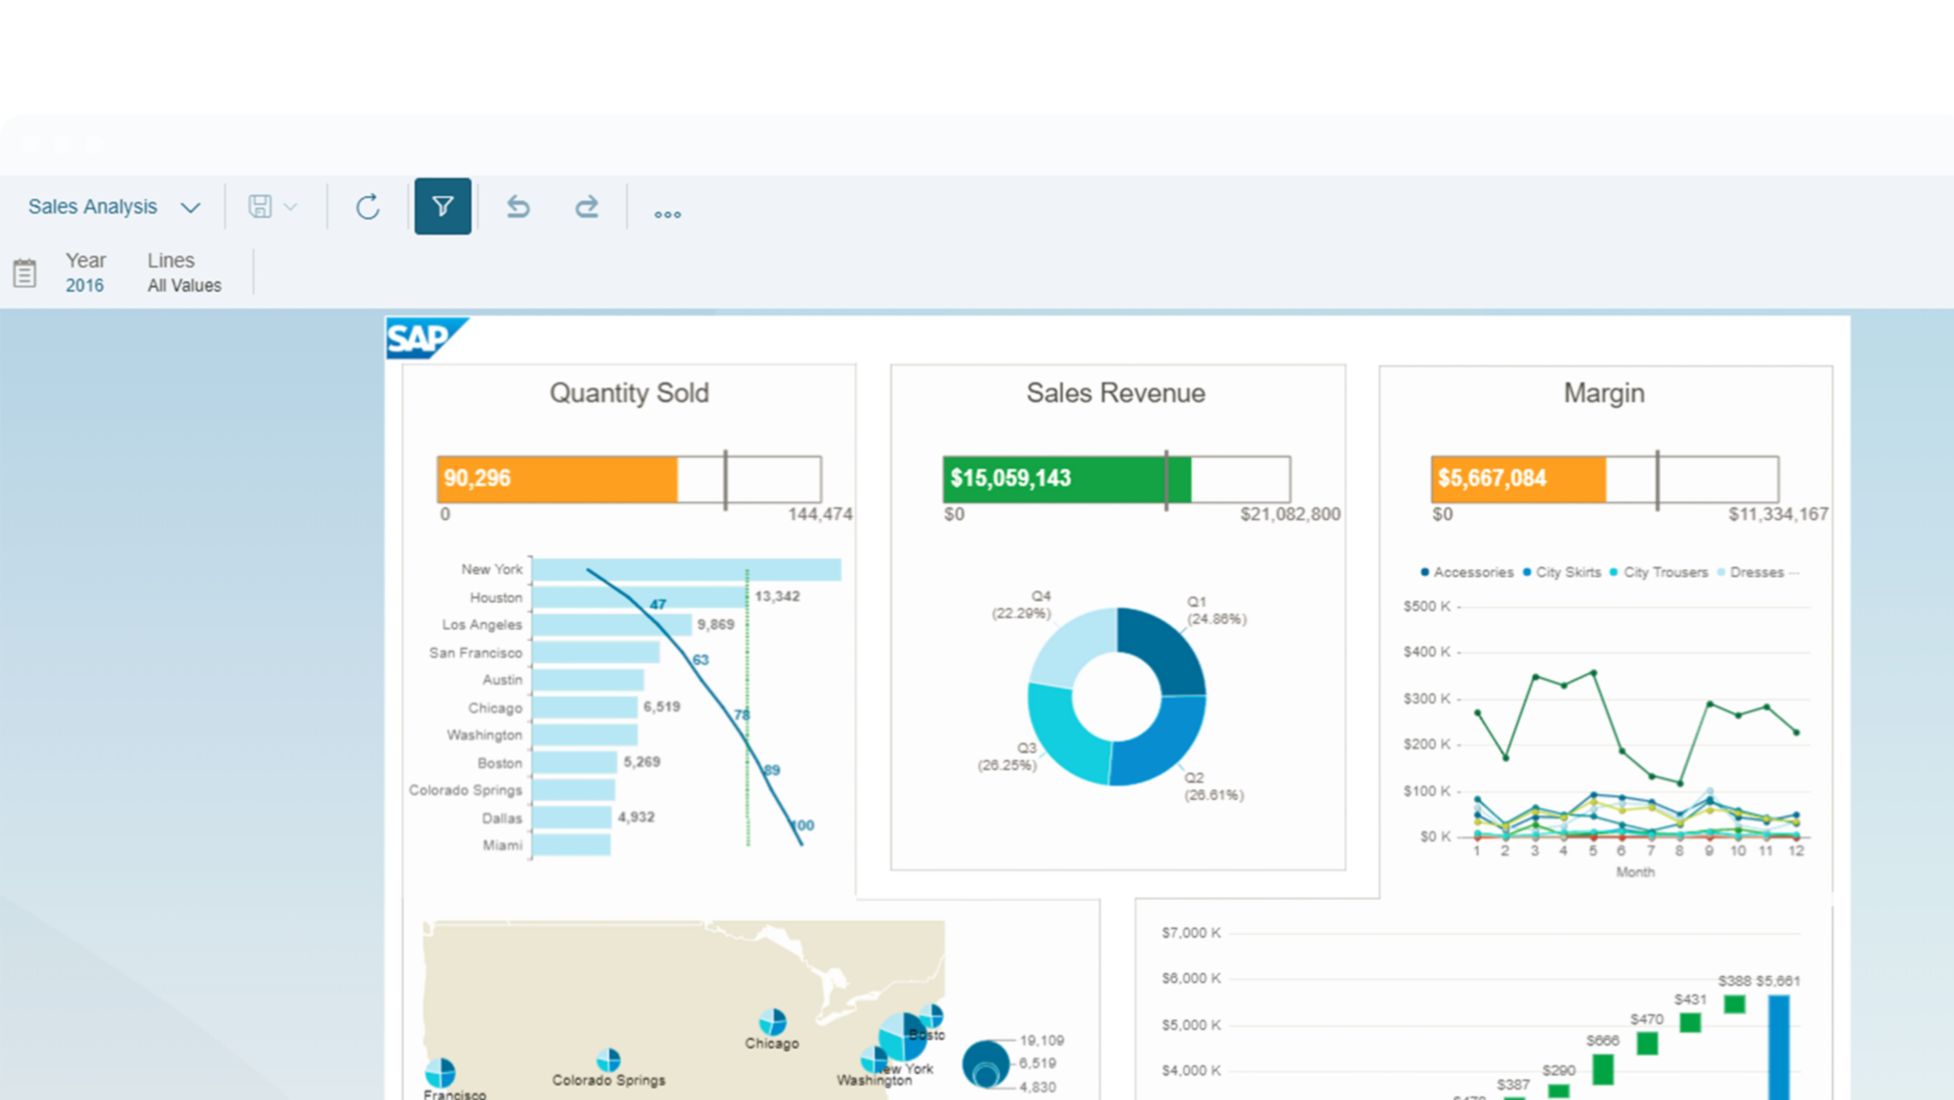
Task: Click the redo arrow icon
Action: point(587,207)
